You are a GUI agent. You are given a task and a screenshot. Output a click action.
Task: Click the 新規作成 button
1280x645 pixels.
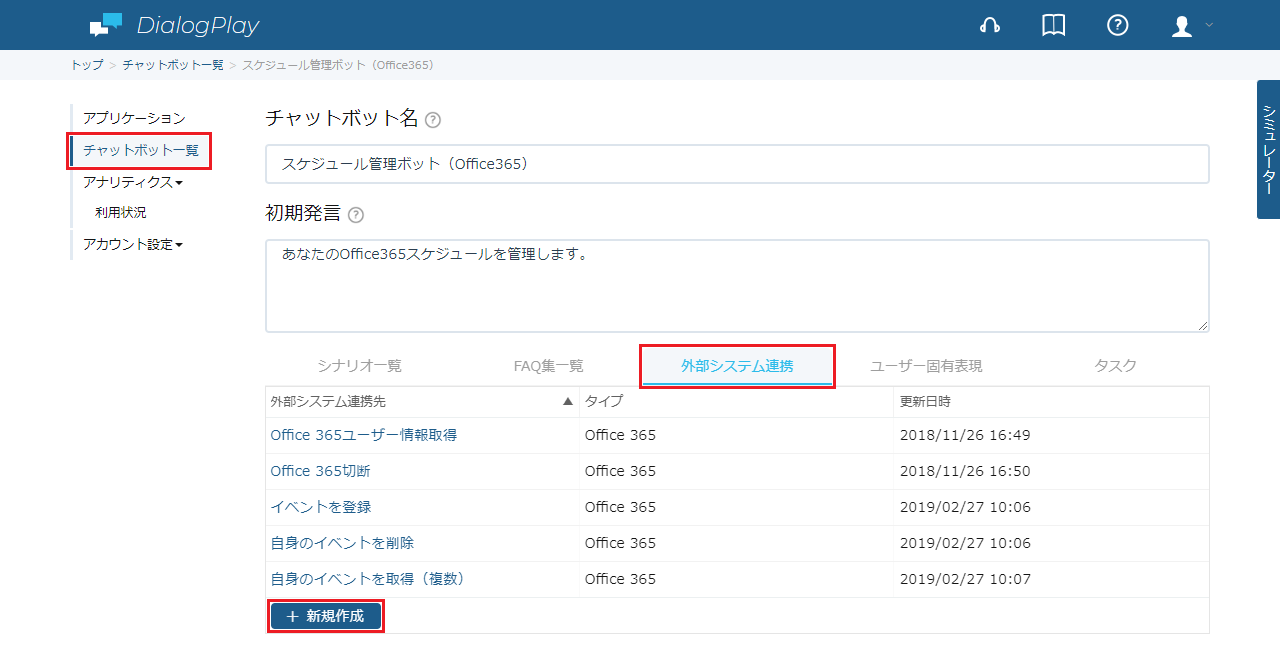point(326,616)
